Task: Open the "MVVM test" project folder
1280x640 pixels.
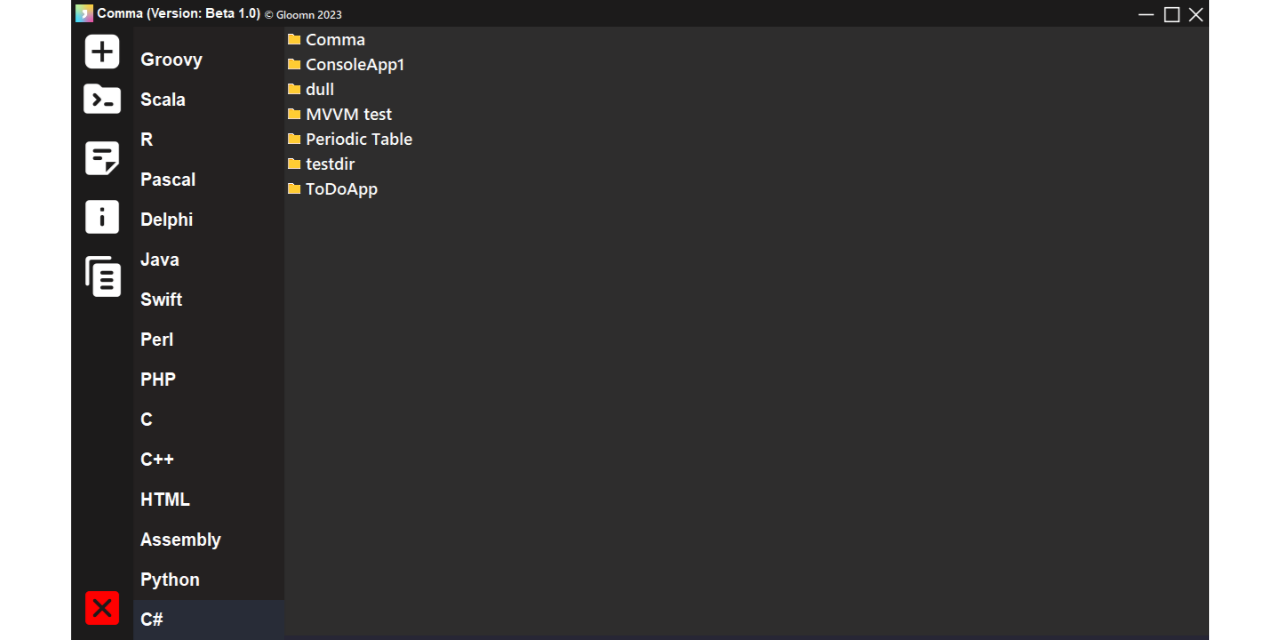Action: (349, 114)
